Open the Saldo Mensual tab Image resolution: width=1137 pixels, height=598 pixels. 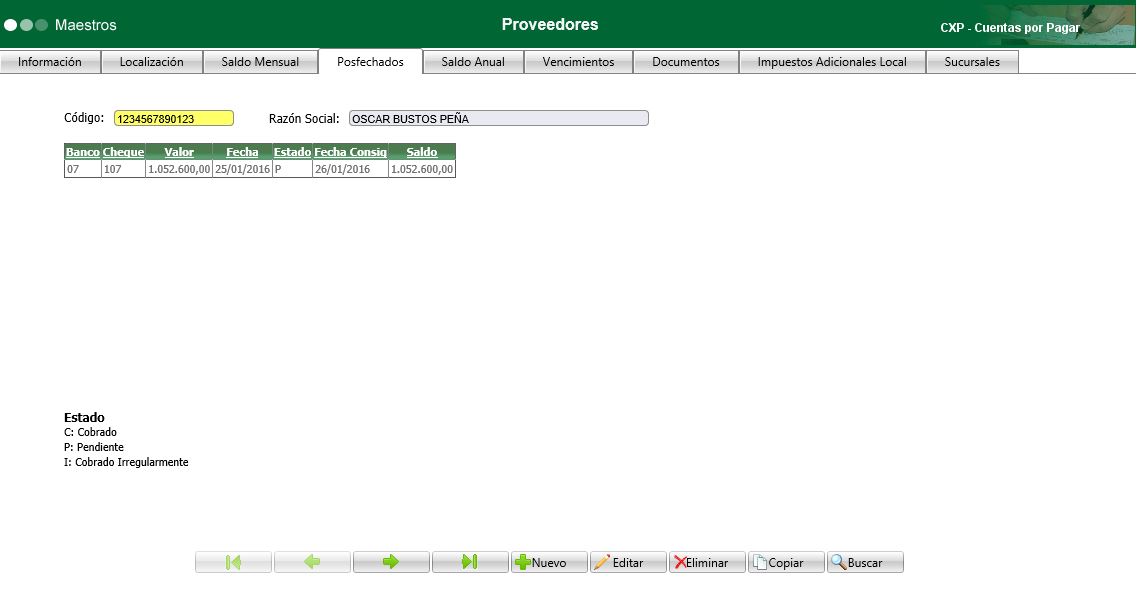tap(260, 62)
